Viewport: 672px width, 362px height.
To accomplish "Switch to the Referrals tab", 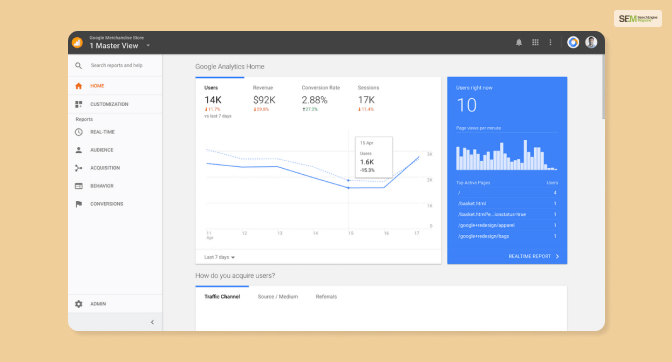I will click(x=326, y=296).
